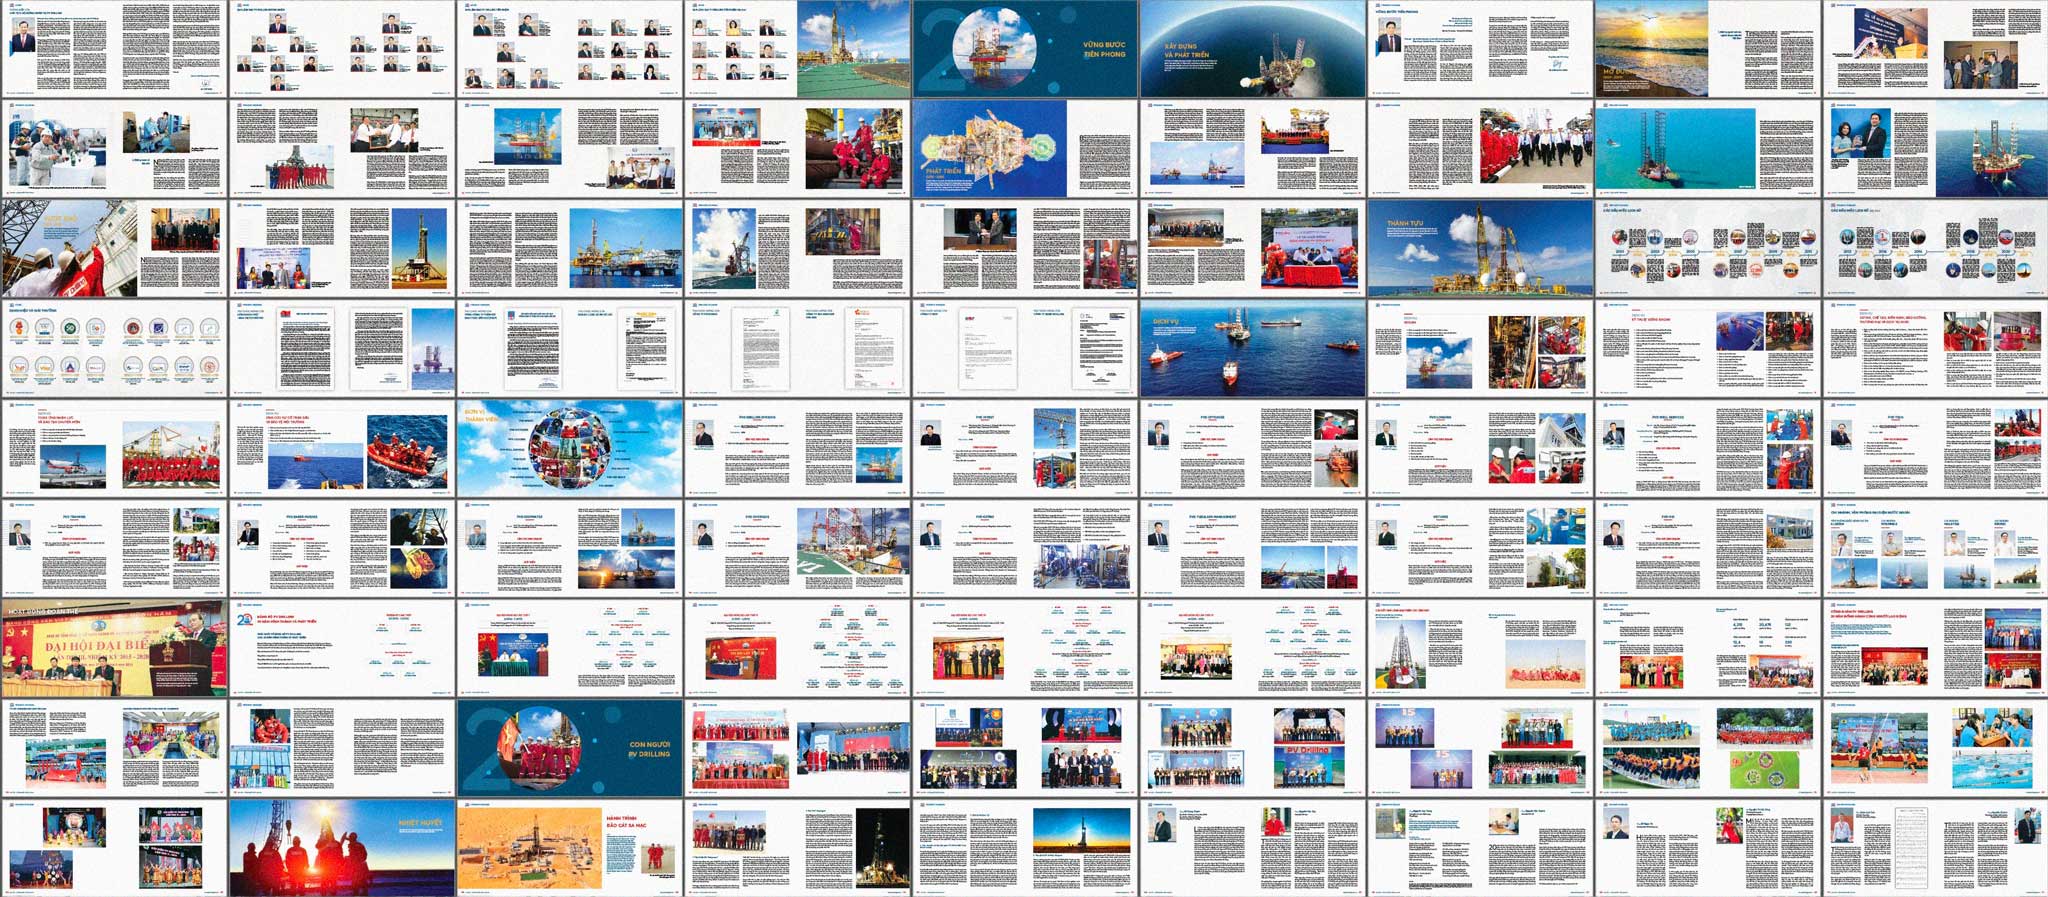Open the "Hoạt động đoàn thể" congress spread

pos(114,648)
